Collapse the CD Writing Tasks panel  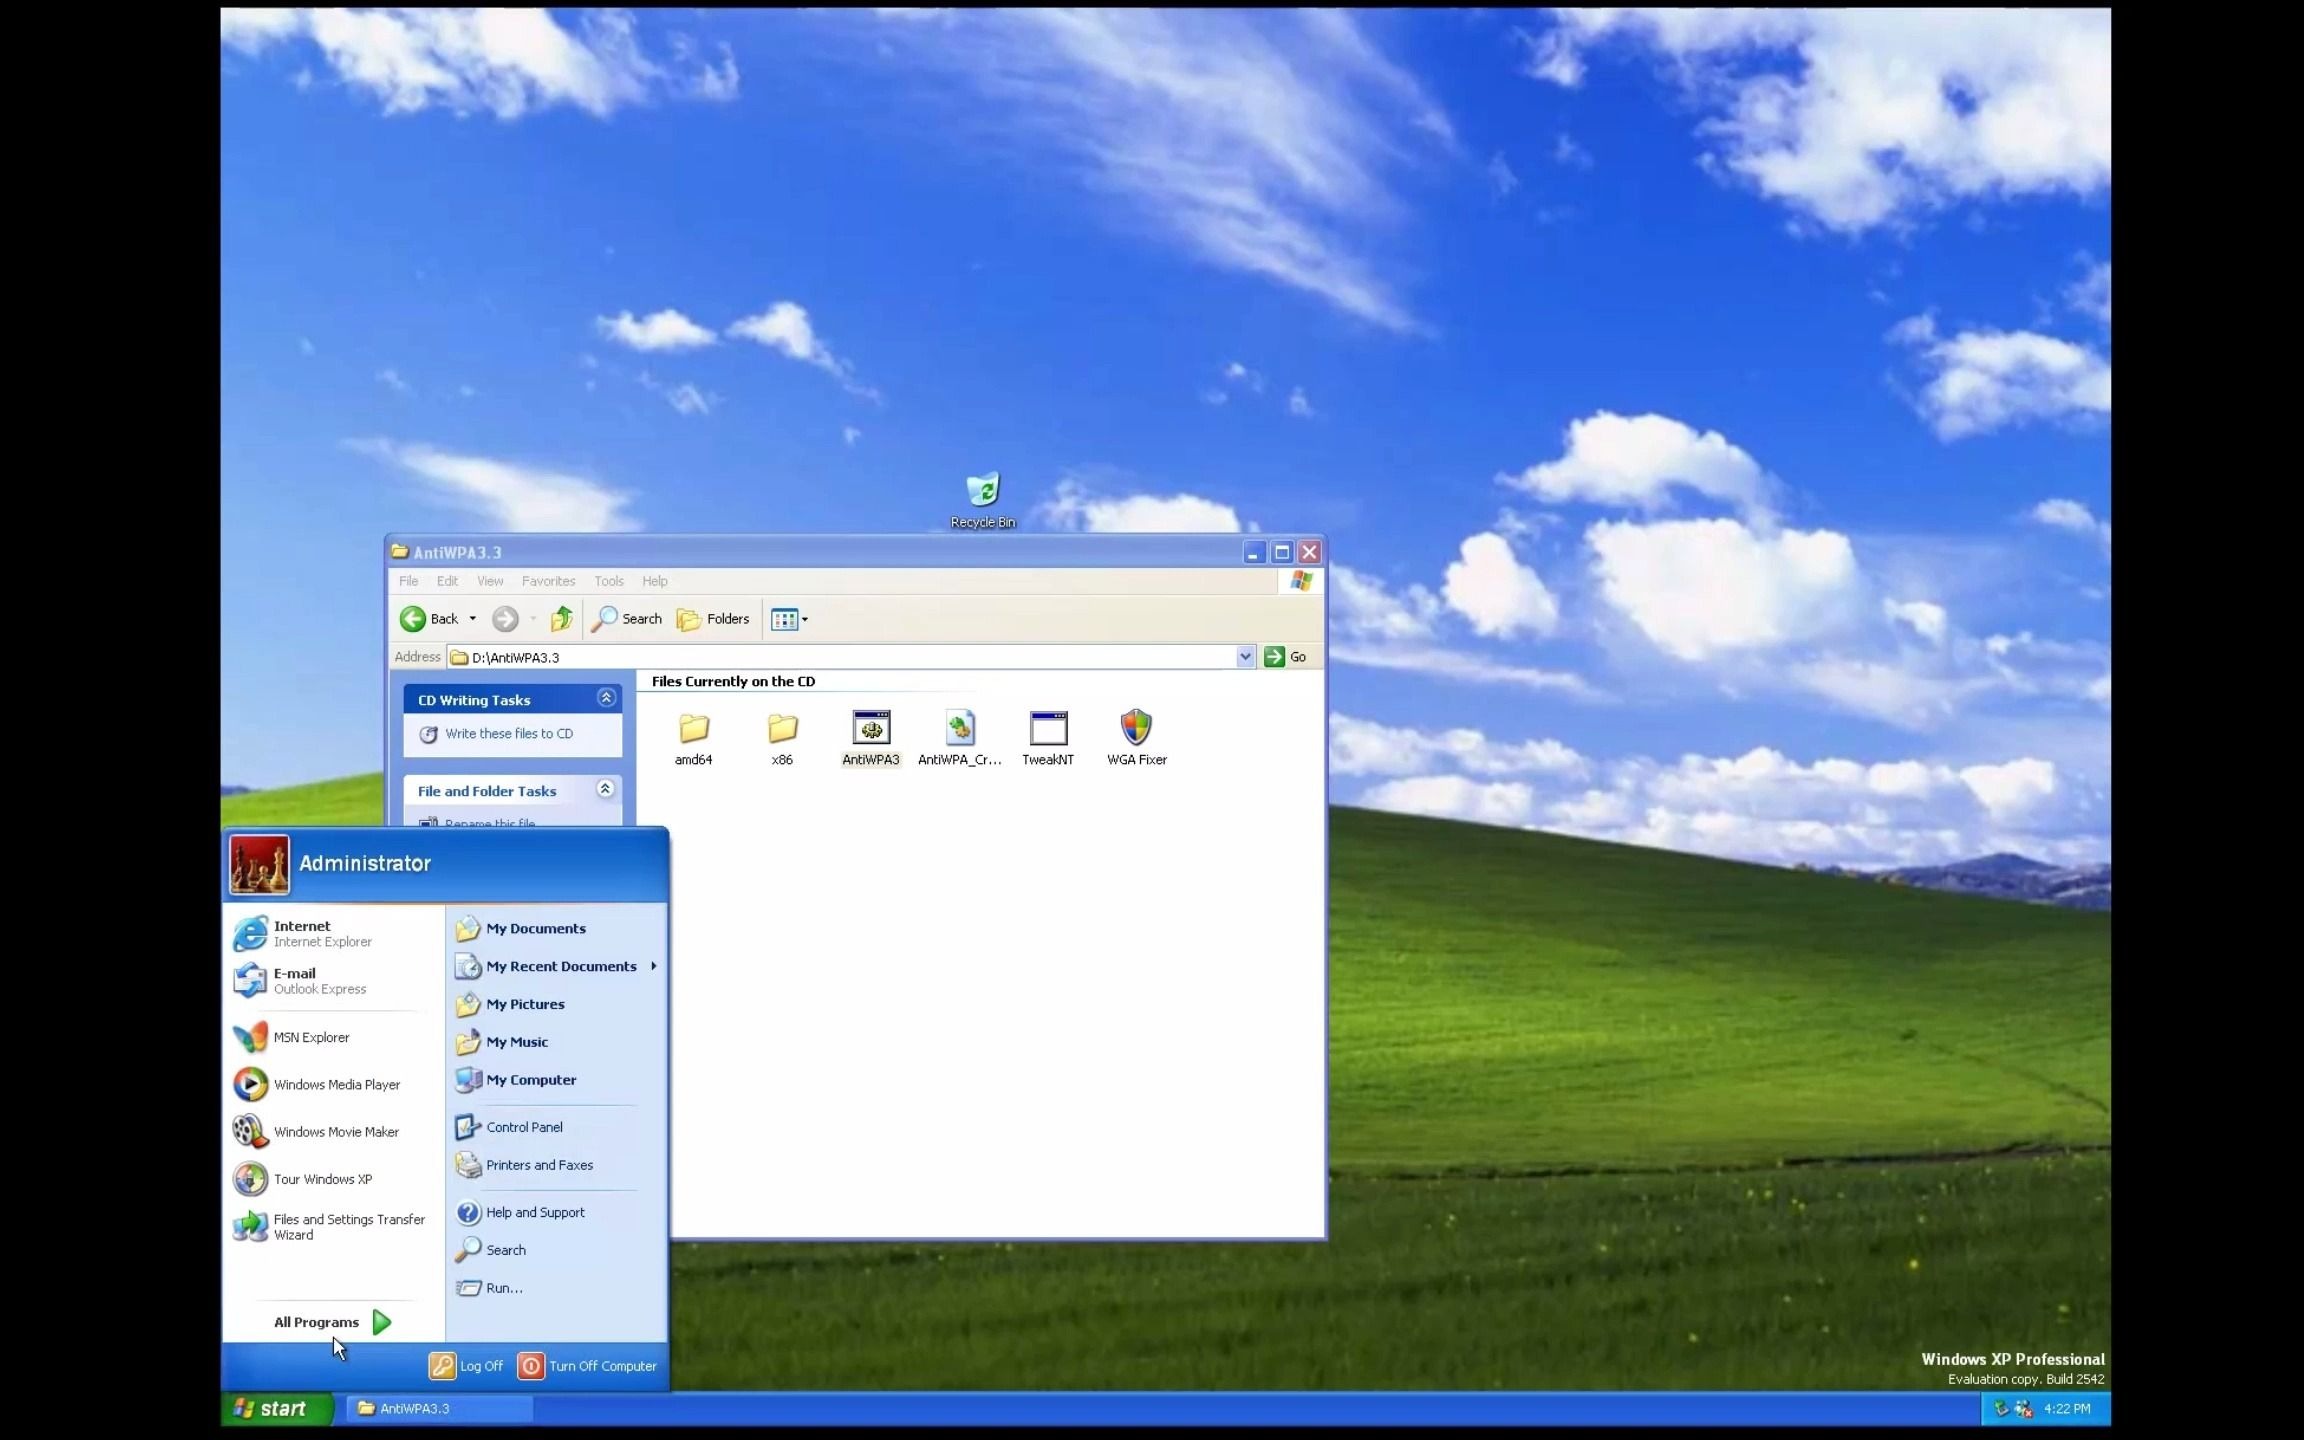click(606, 697)
